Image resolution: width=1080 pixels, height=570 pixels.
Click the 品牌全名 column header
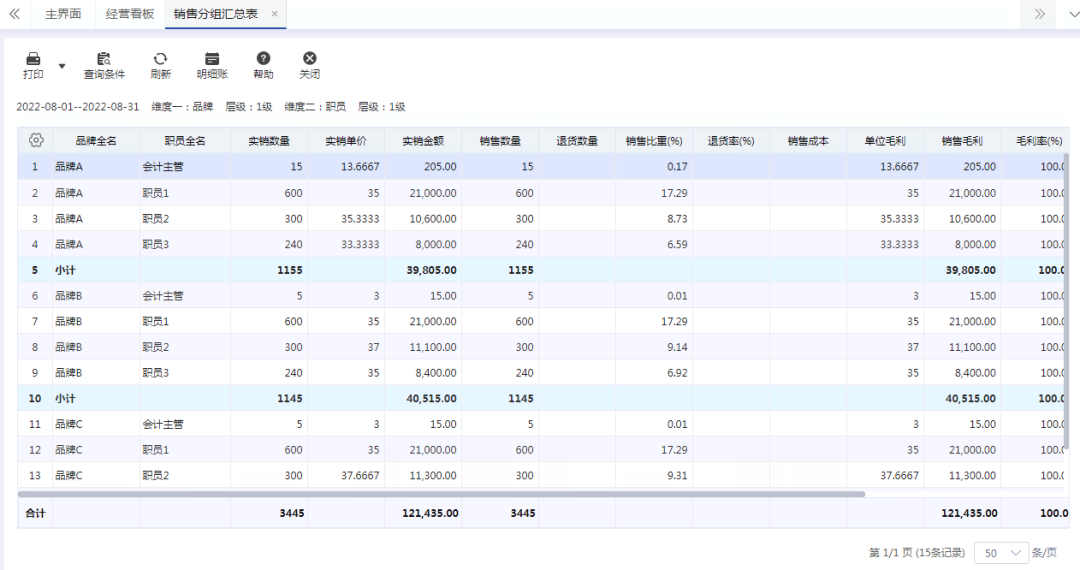[96, 141]
